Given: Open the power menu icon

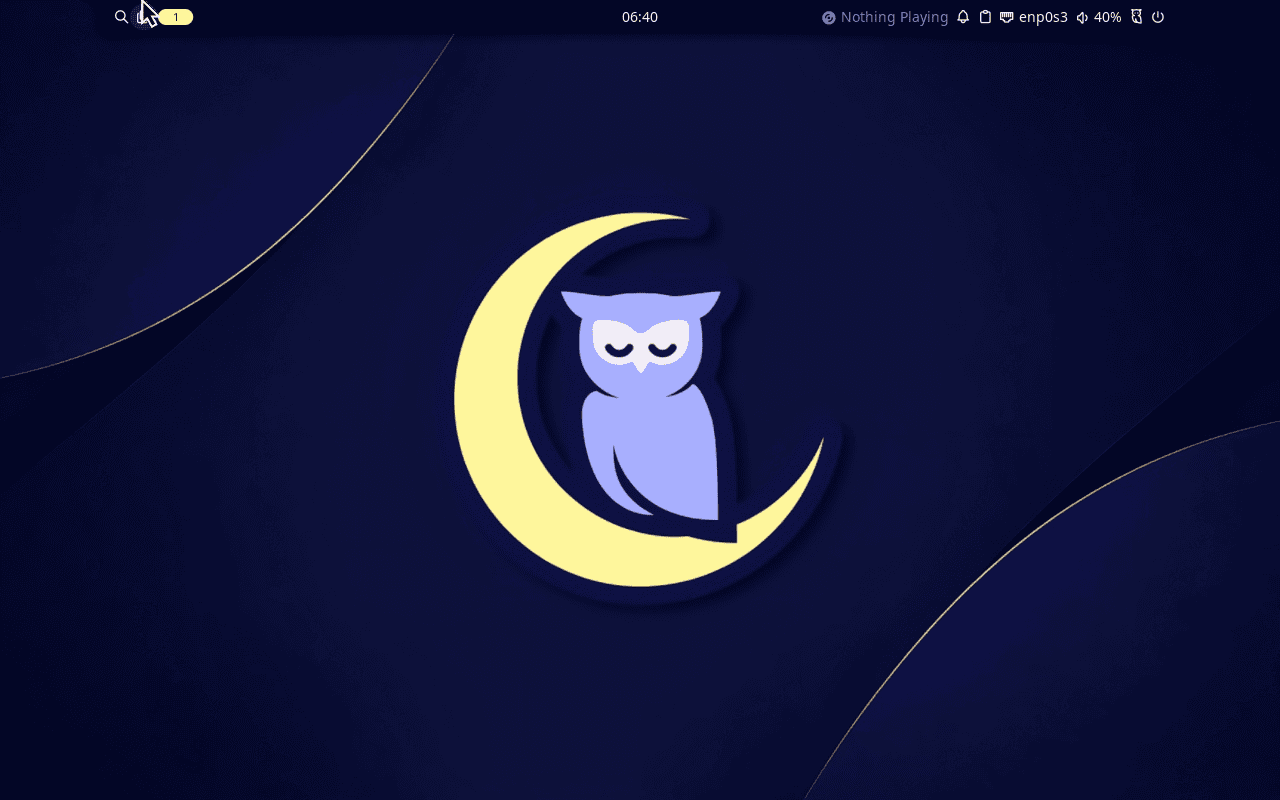Looking at the screenshot, I should pyautogui.click(x=1158, y=17).
